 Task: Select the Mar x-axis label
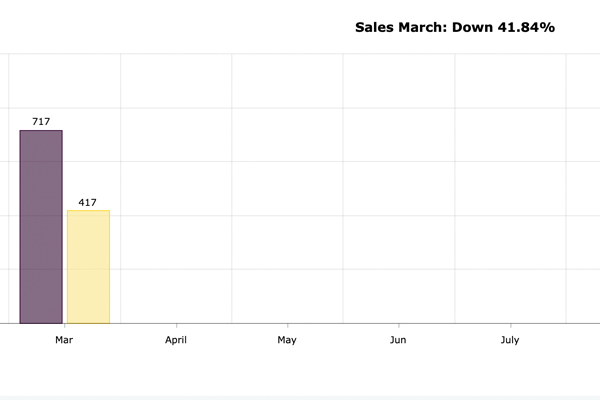click(x=64, y=340)
